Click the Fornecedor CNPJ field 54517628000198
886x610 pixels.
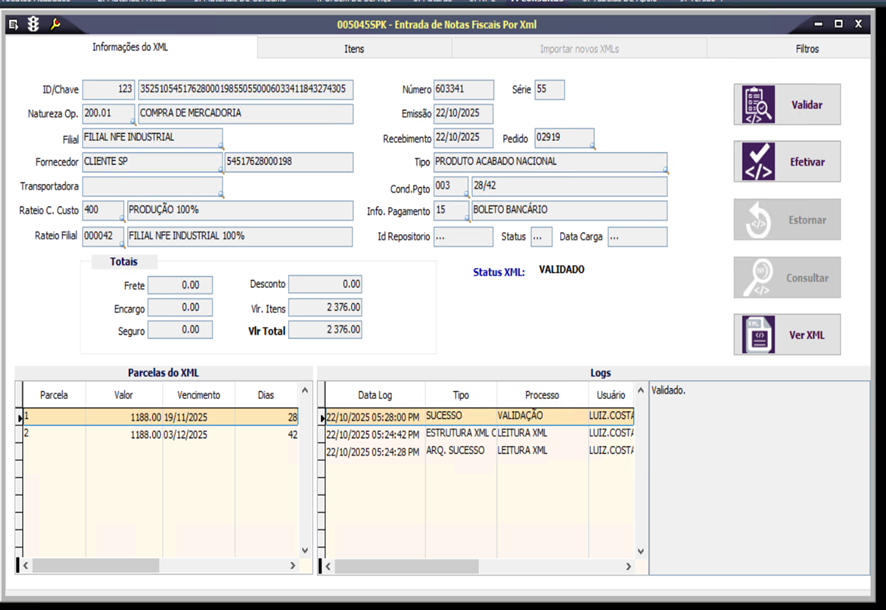pyautogui.click(x=289, y=162)
